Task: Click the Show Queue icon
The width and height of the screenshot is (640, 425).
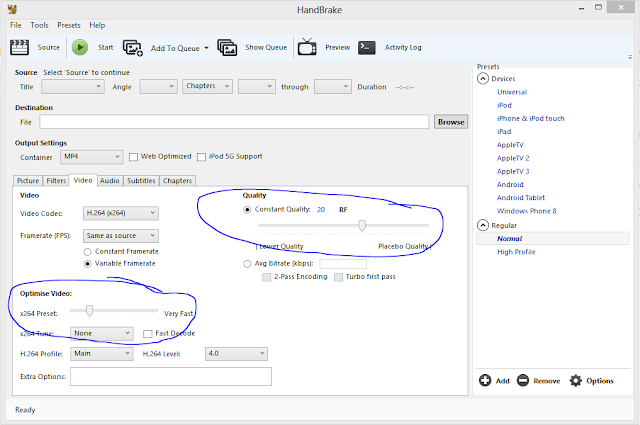Action: (x=227, y=48)
